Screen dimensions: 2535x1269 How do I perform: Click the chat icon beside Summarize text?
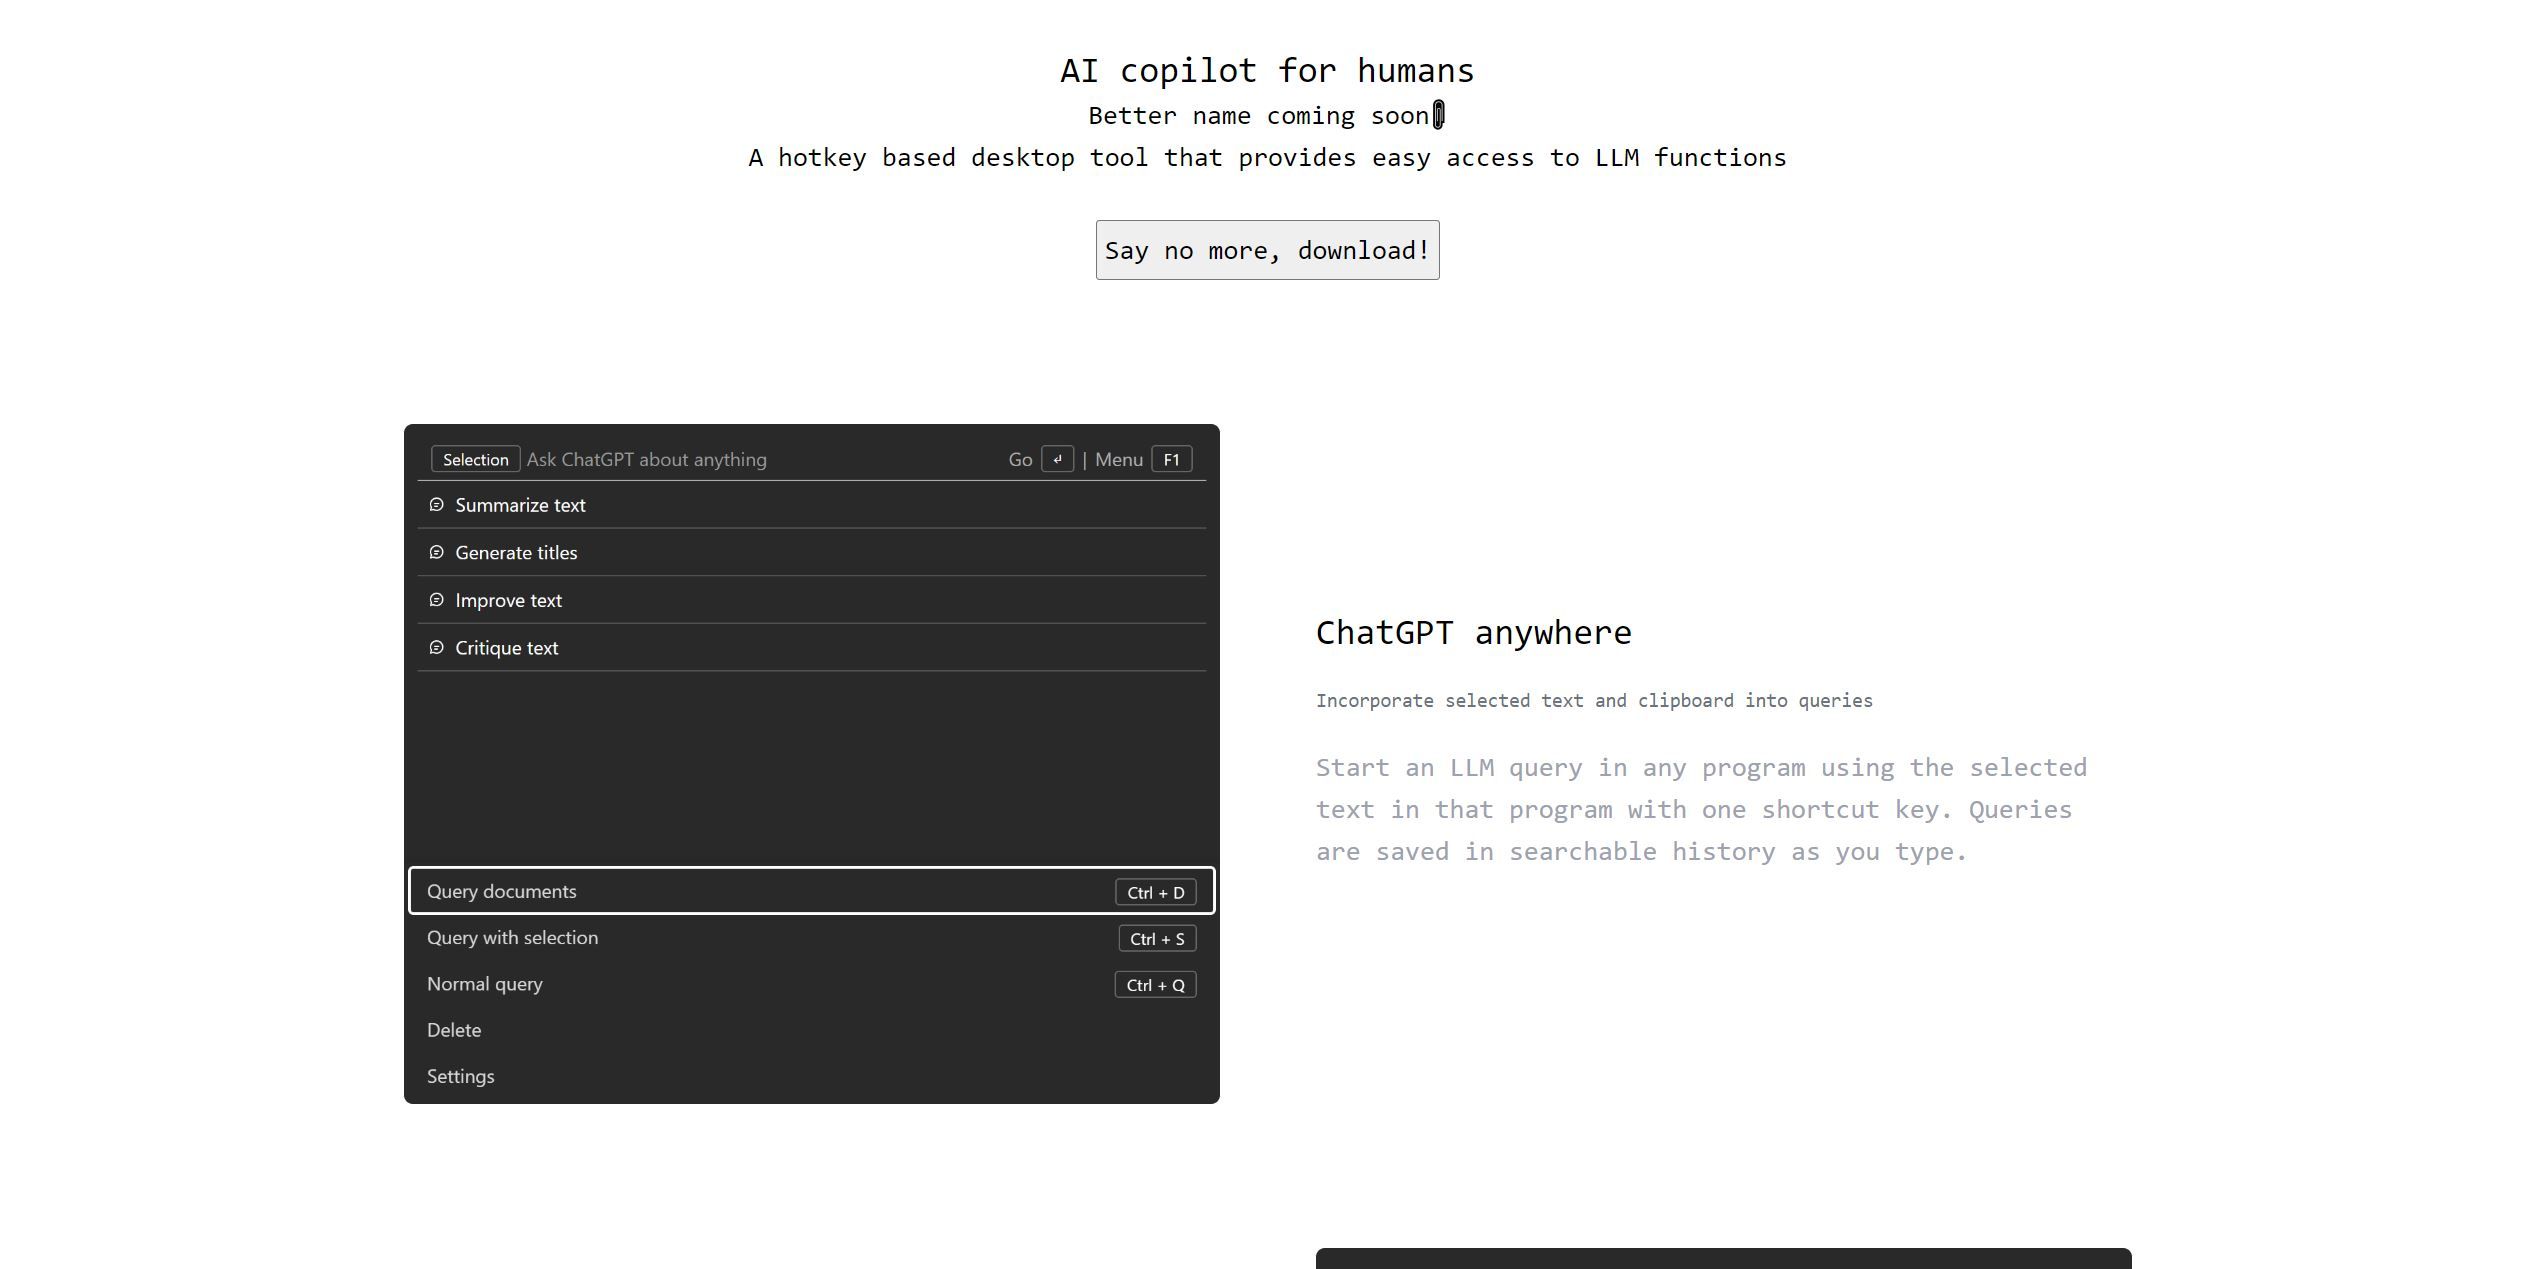(436, 505)
